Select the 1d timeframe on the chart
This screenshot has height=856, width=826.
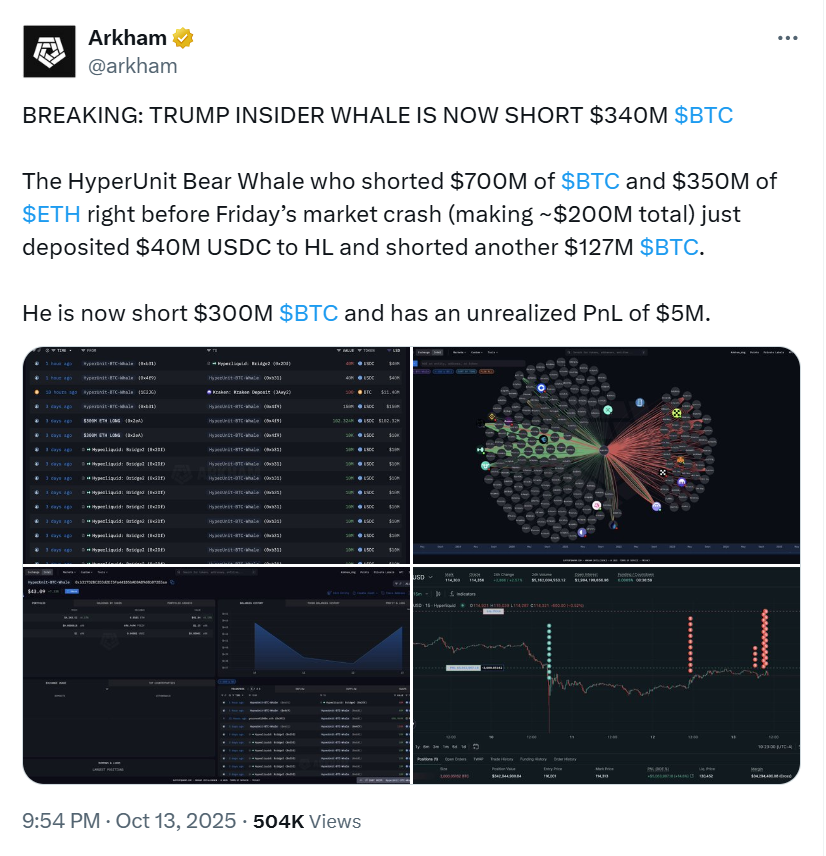pos(462,744)
